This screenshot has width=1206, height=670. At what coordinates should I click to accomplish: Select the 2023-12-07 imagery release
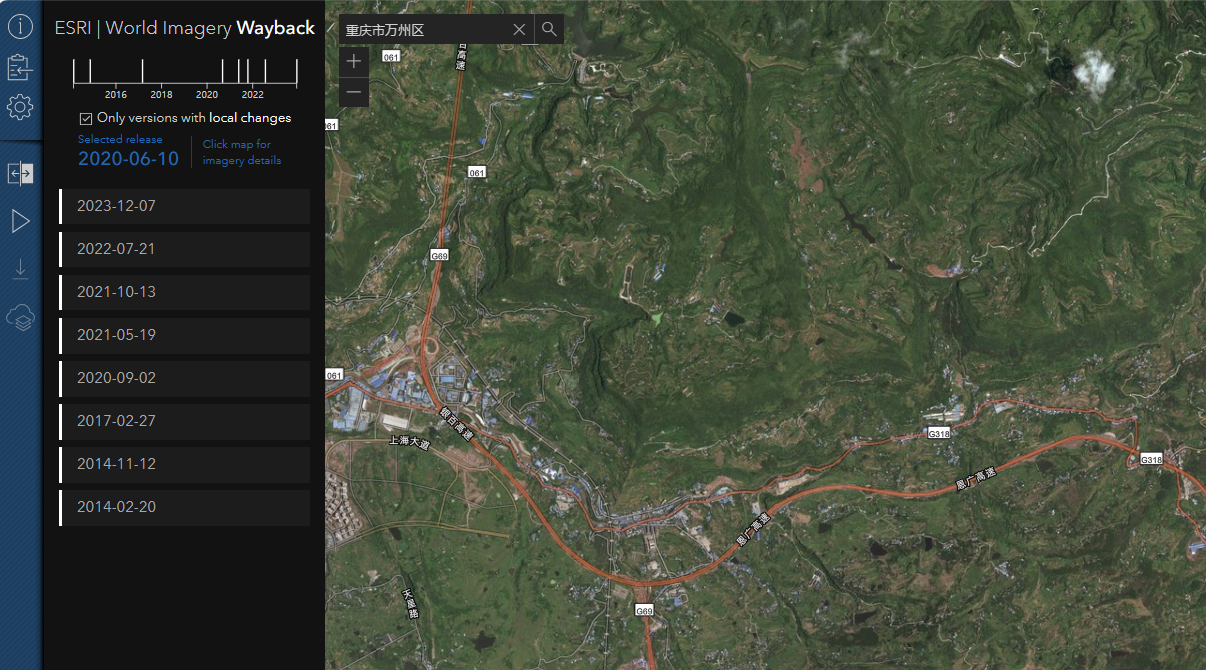[185, 206]
